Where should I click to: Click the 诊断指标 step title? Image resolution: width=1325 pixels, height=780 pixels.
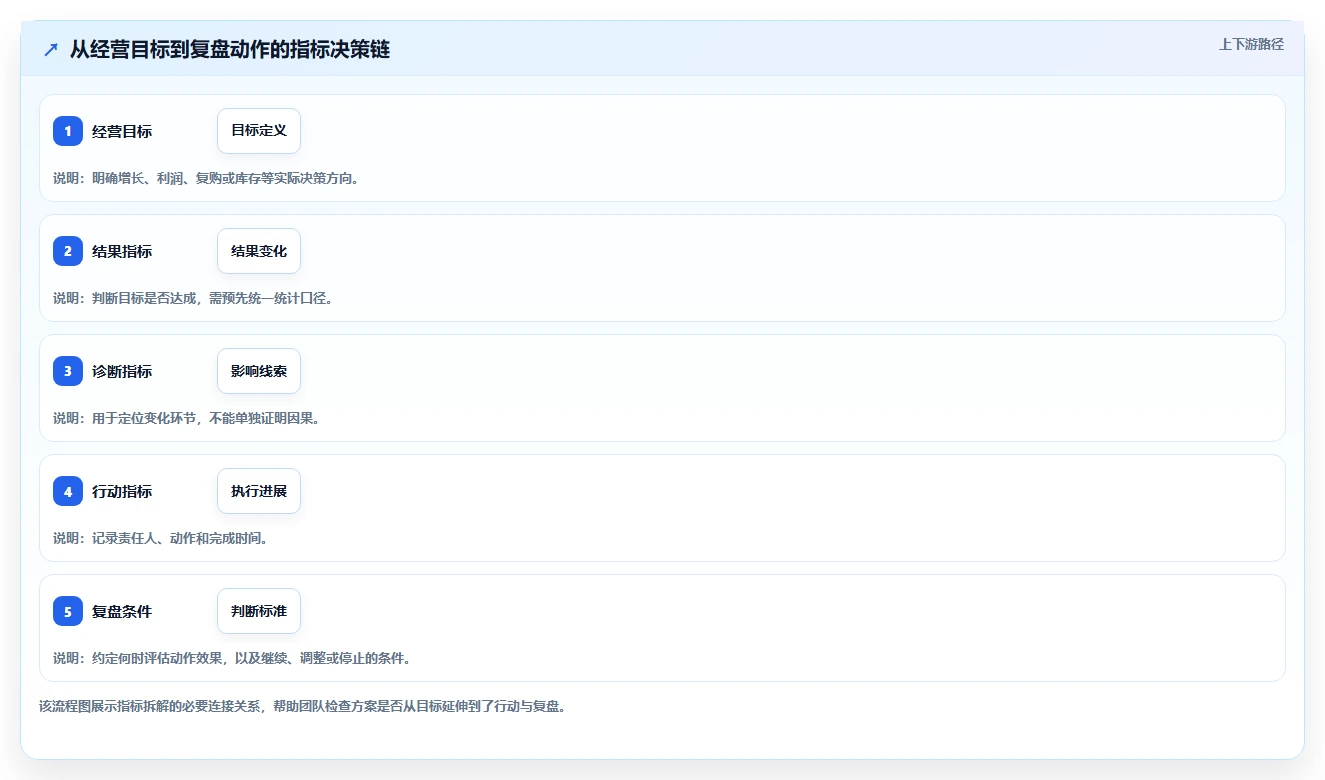[122, 372]
